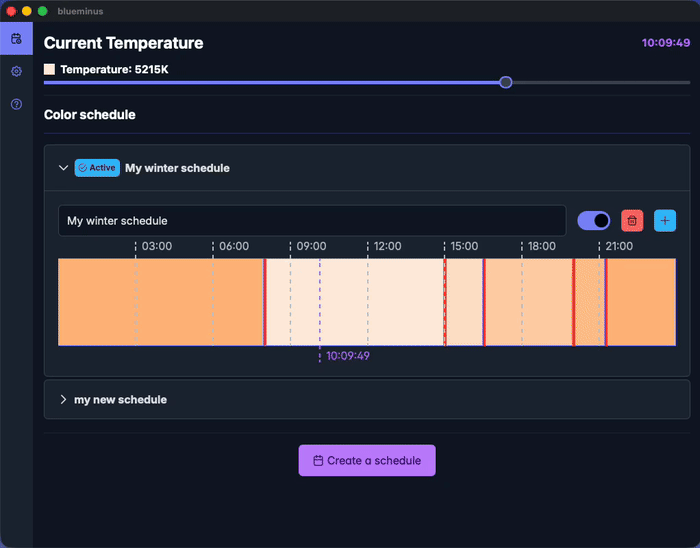This screenshot has height=548, width=700.
Task: Click the Active badge on My winter schedule
Action: 97,168
